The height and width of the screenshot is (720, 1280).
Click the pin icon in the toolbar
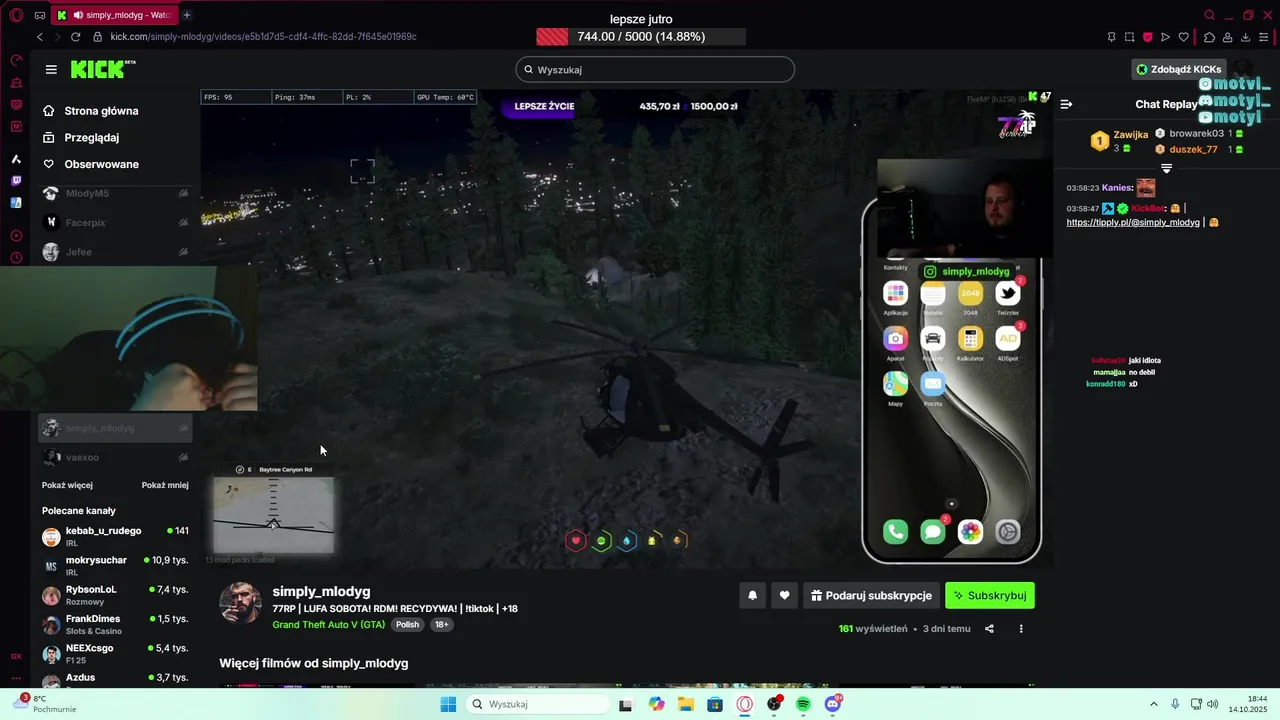(1111, 37)
